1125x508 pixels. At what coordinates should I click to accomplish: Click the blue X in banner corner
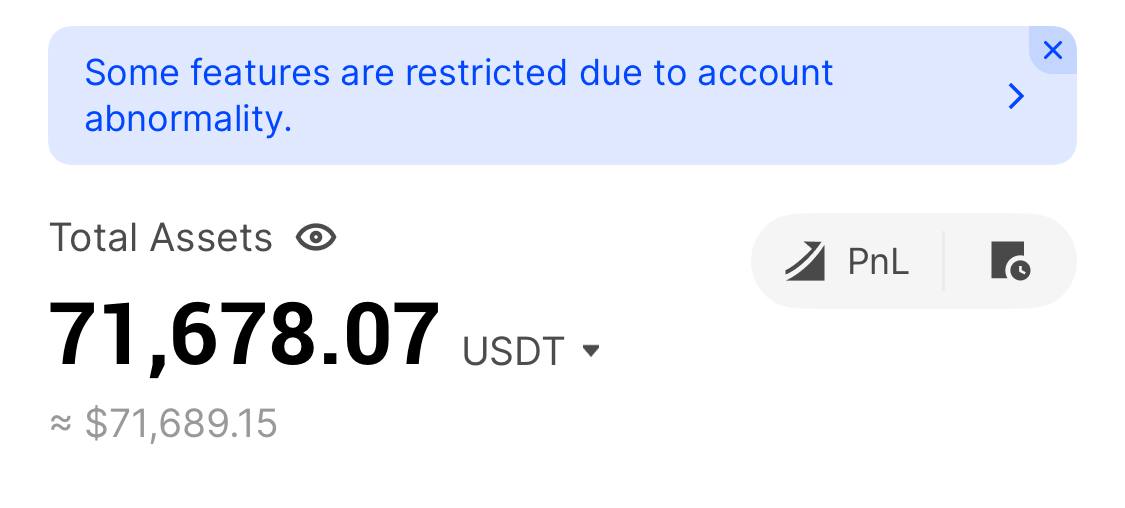pyautogui.click(x=1052, y=50)
